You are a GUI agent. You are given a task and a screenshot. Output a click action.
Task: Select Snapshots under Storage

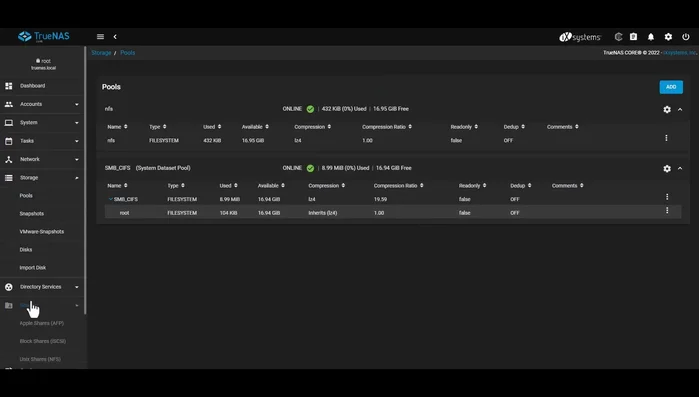click(32, 213)
